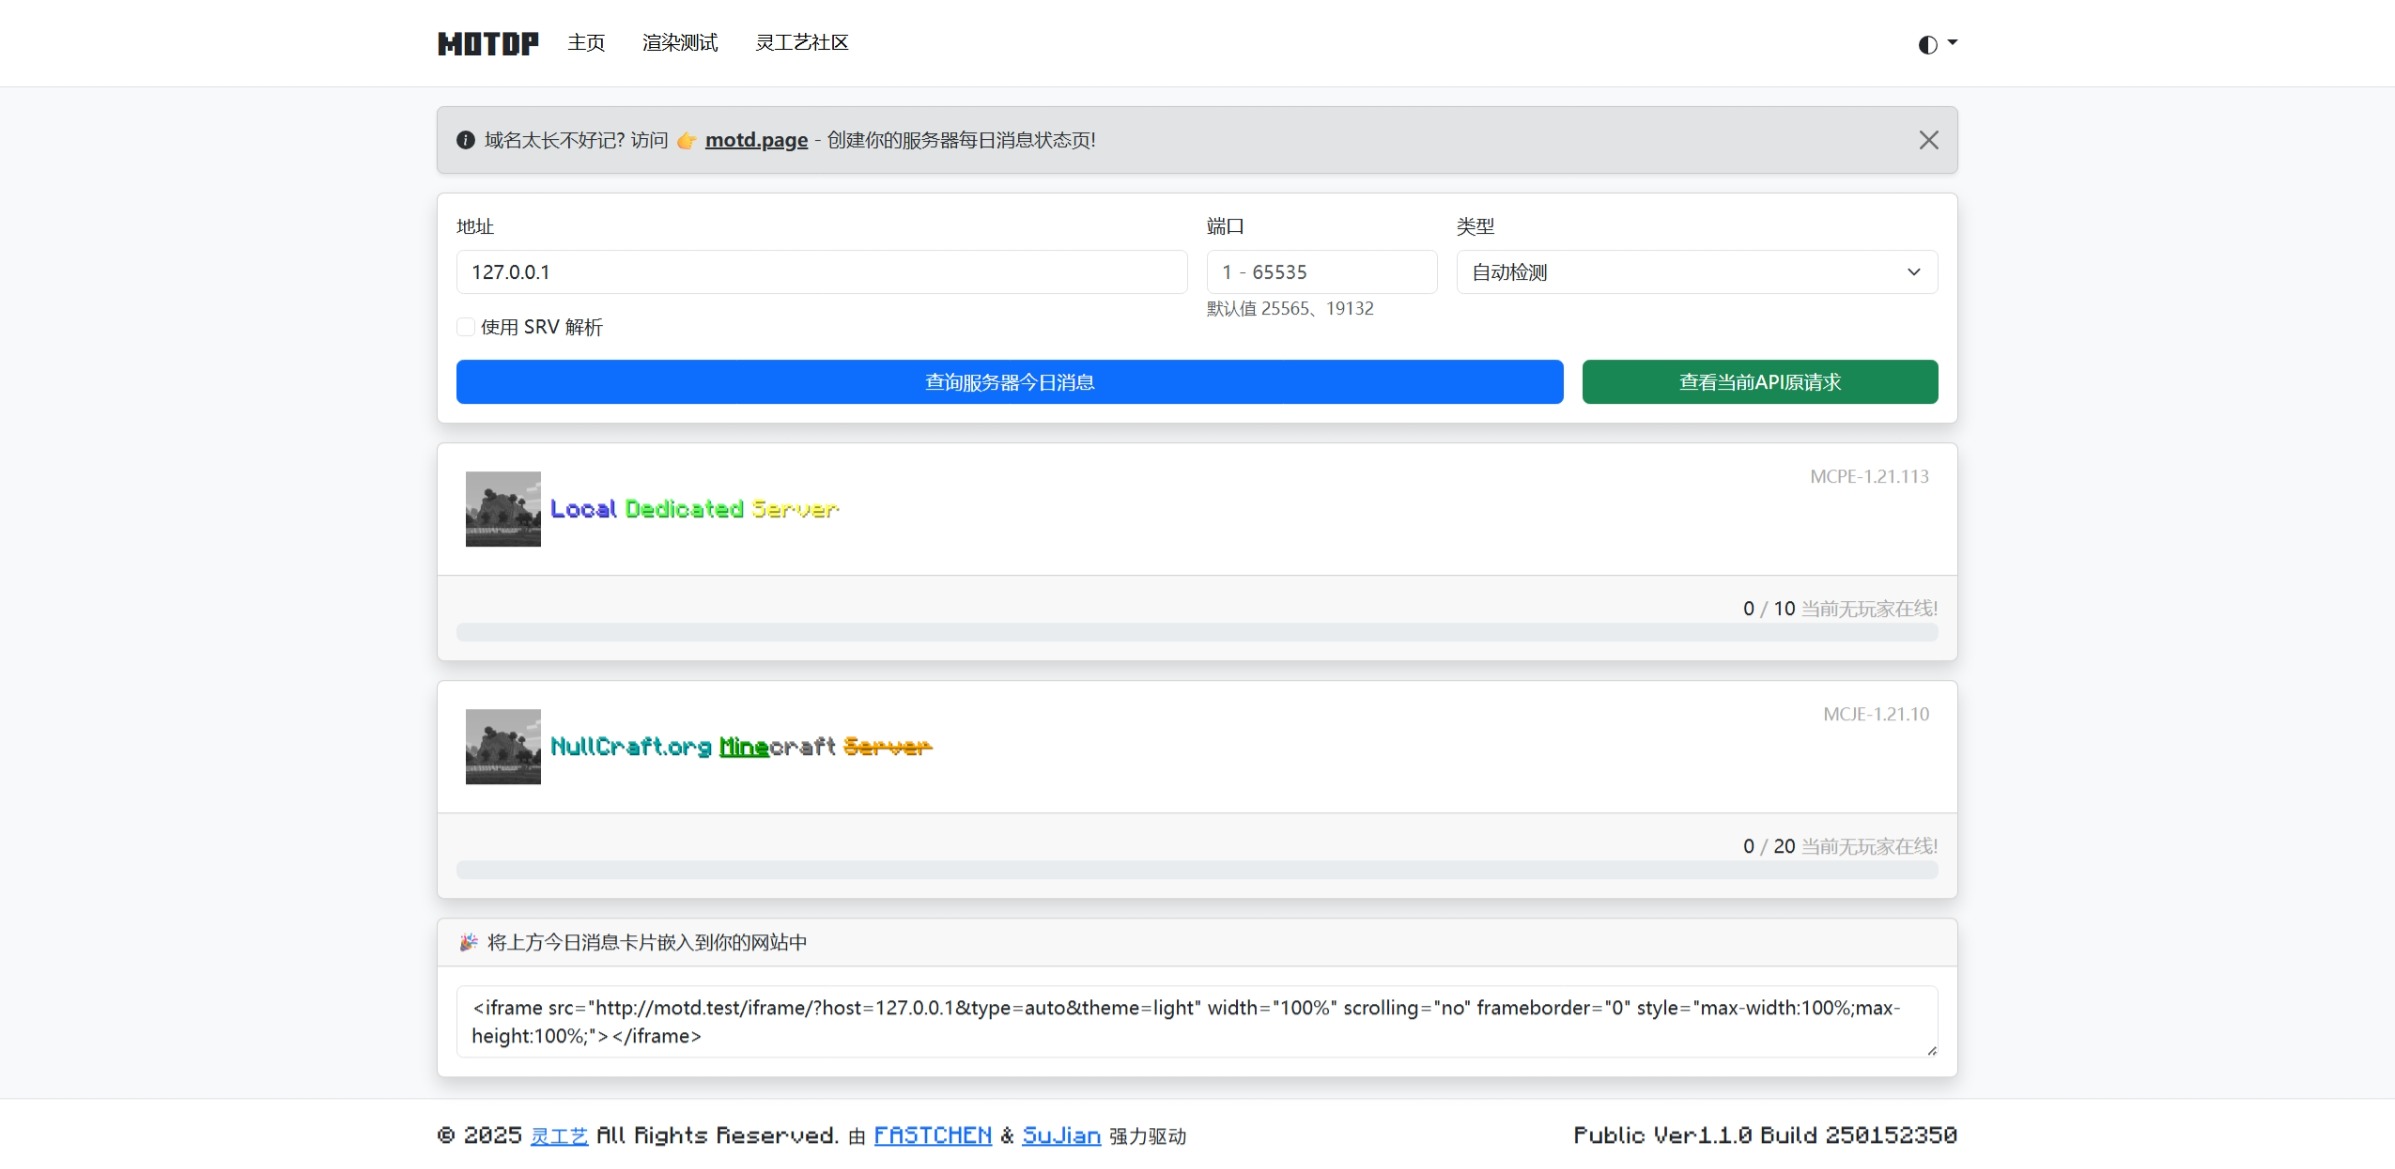Click the green view API request button

pos(1759,382)
